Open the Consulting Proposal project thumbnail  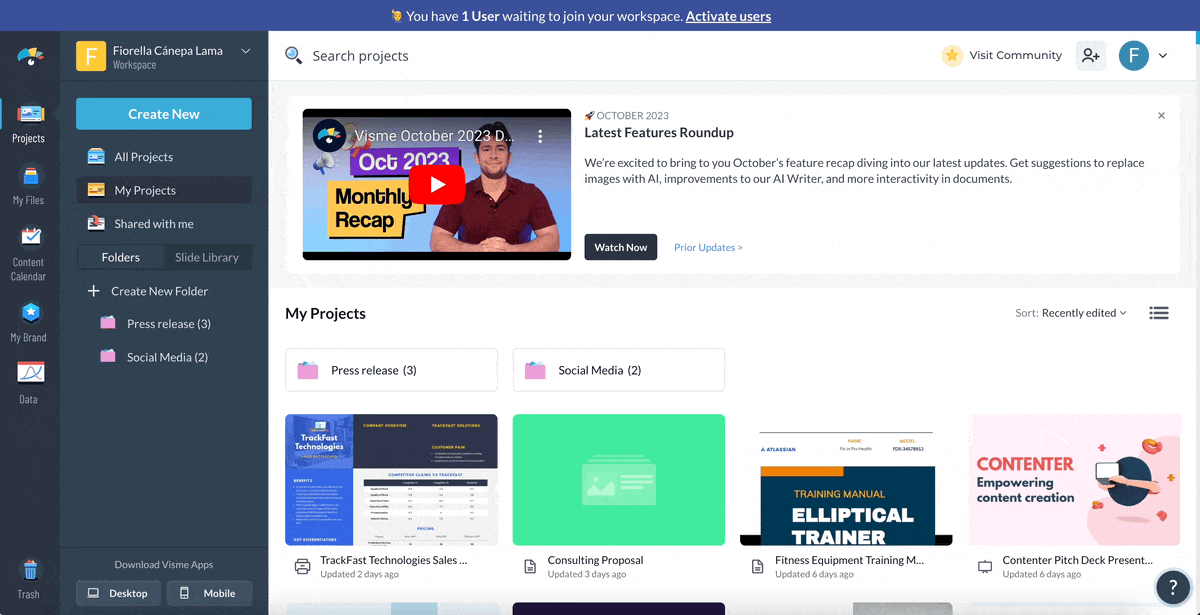[618, 479]
